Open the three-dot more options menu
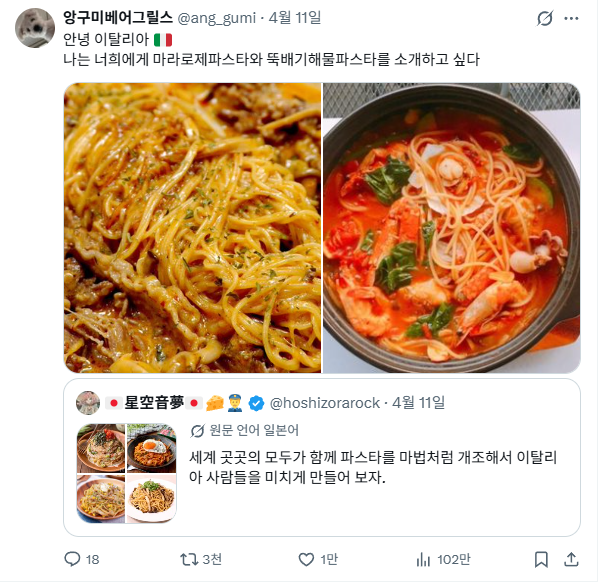The height and width of the screenshot is (582, 599). [x=571, y=18]
